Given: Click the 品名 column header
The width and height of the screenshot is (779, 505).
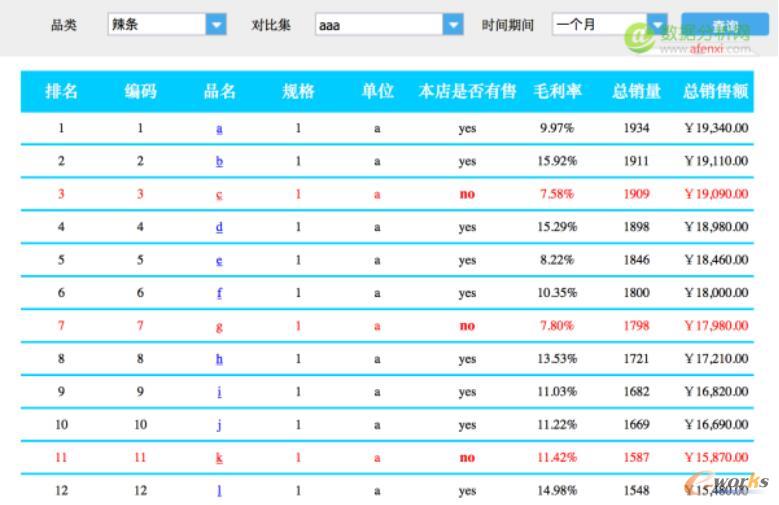Looking at the screenshot, I should tap(219, 92).
